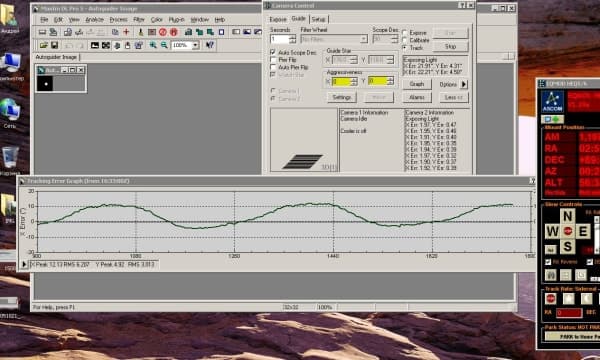Switch to the Setup tab in Camera Control
The width and height of the screenshot is (600, 360).
click(x=318, y=19)
